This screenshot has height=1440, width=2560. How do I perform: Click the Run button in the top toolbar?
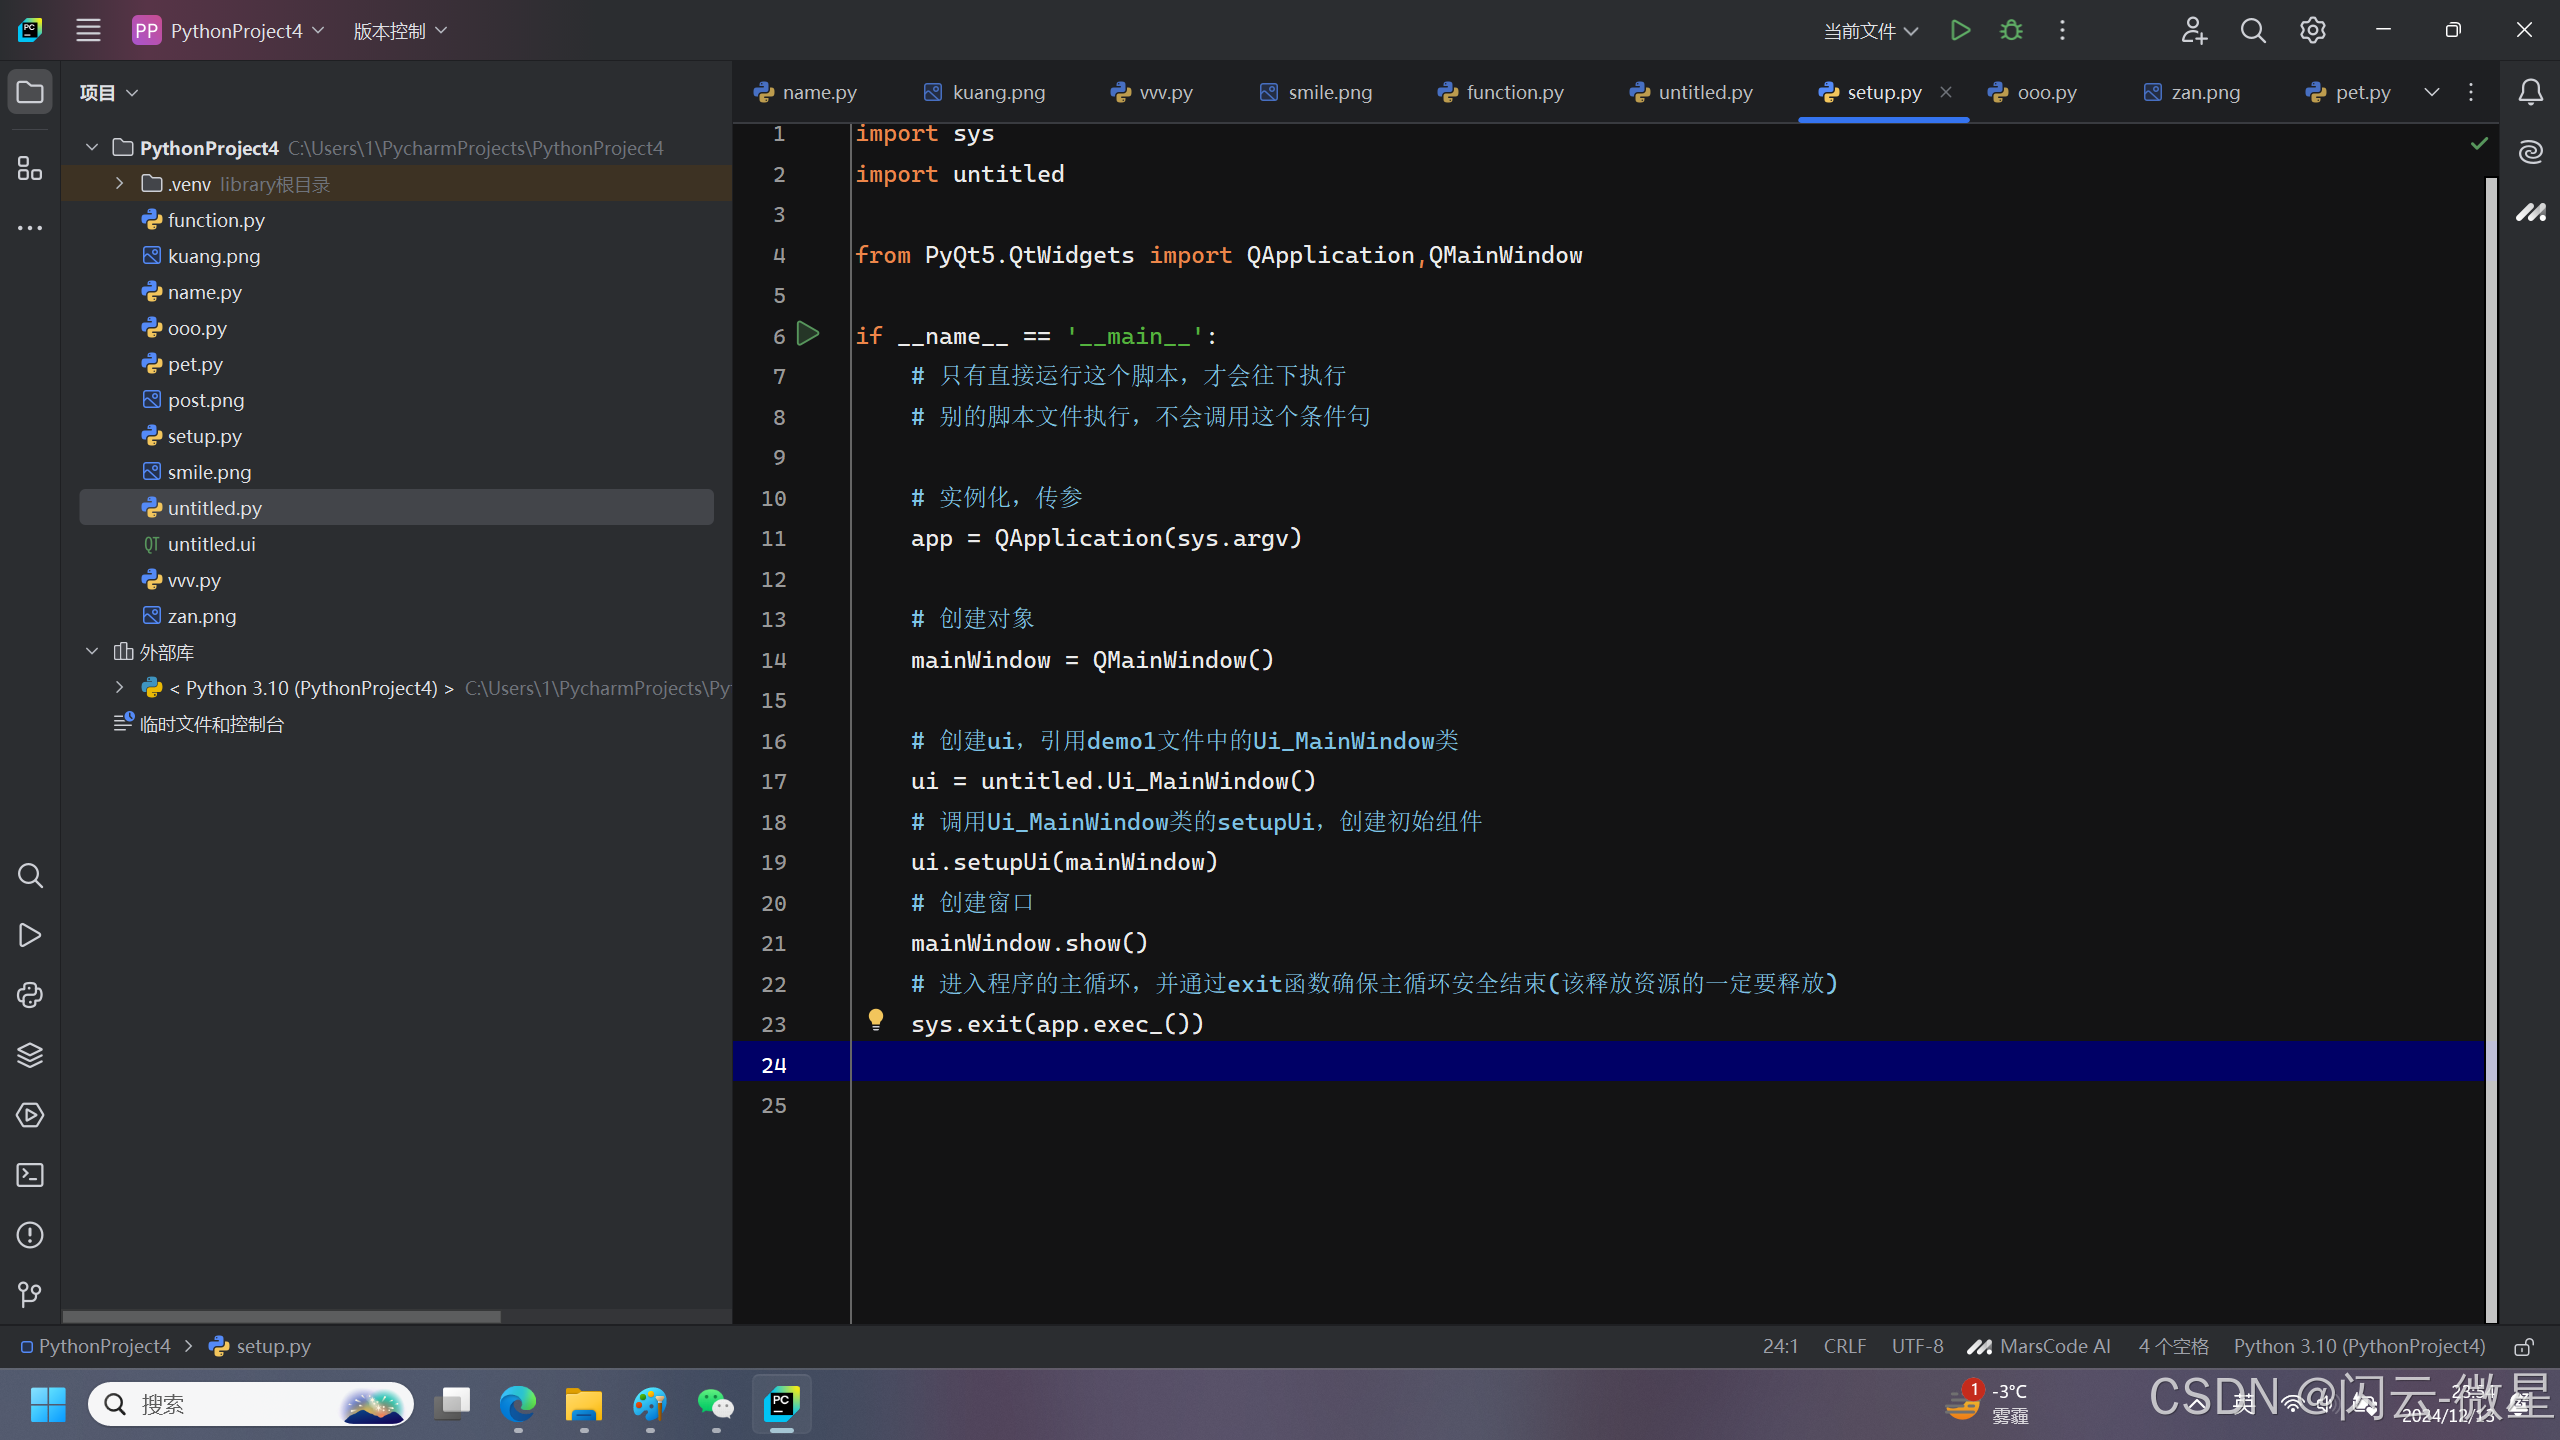tap(1960, 30)
